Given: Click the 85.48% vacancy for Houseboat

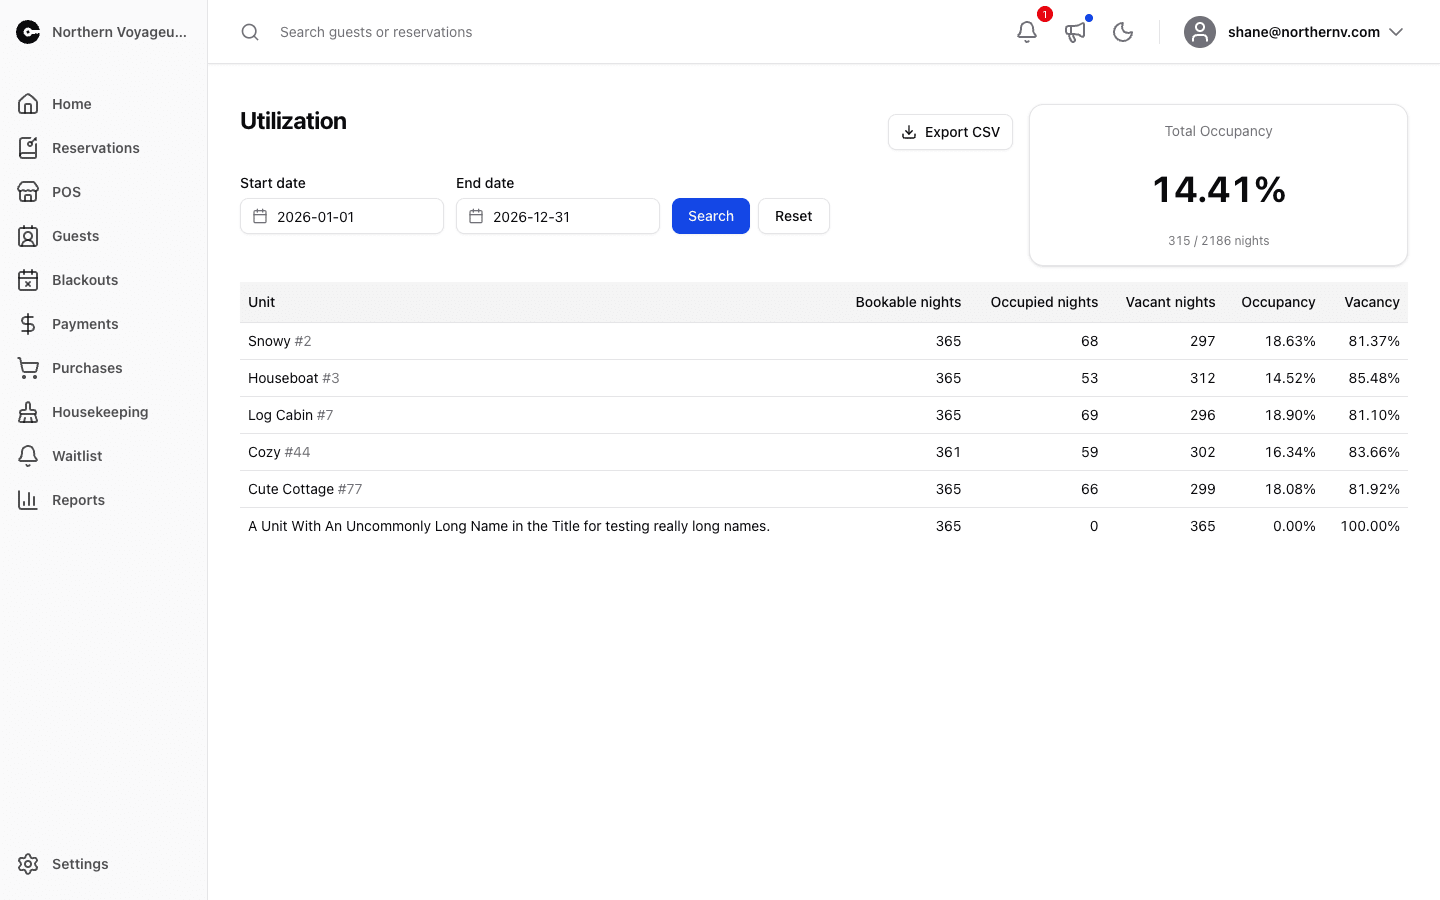Looking at the screenshot, I should 1374,378.
